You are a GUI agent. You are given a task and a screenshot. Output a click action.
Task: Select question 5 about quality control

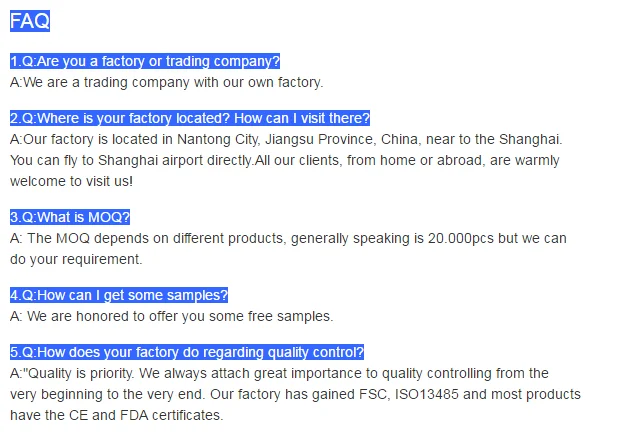pos(187,352)
